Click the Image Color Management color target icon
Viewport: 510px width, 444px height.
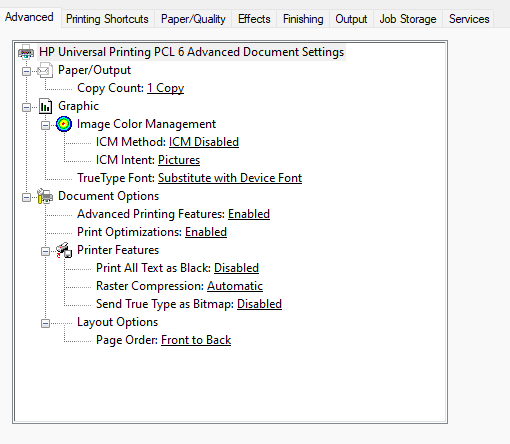(64, 124)
